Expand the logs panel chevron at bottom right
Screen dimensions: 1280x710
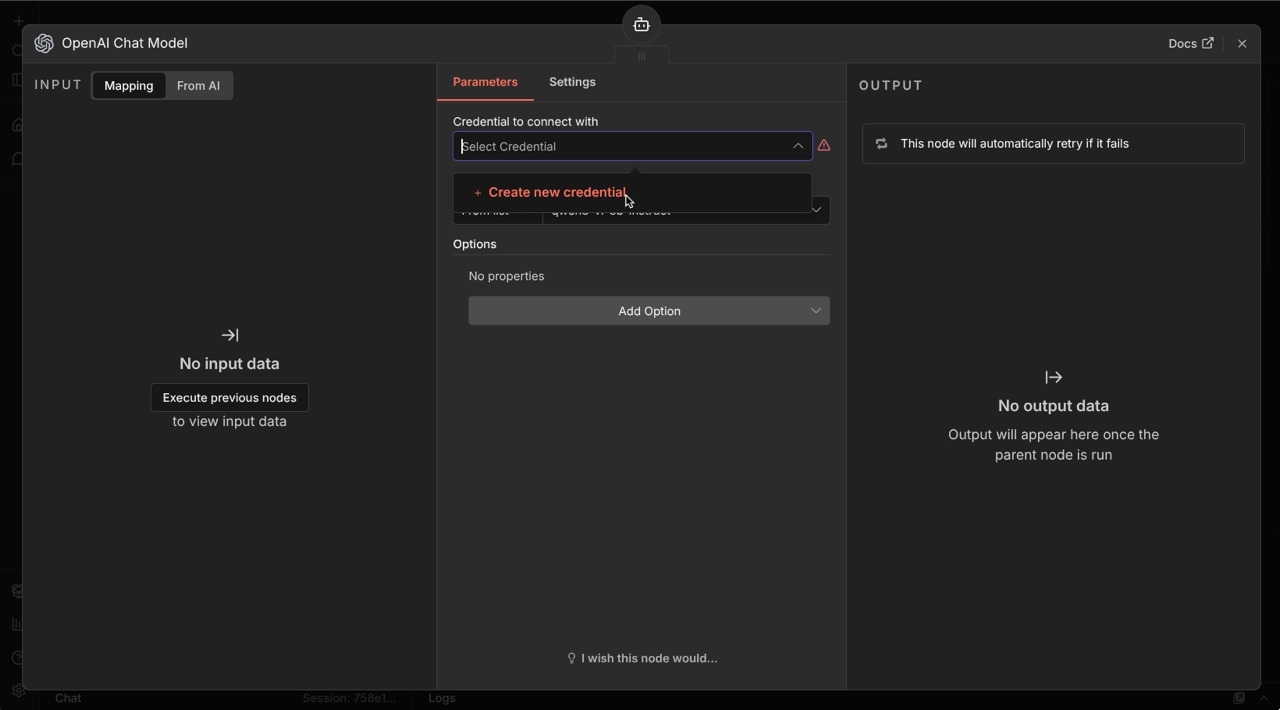pos(1265,698)
